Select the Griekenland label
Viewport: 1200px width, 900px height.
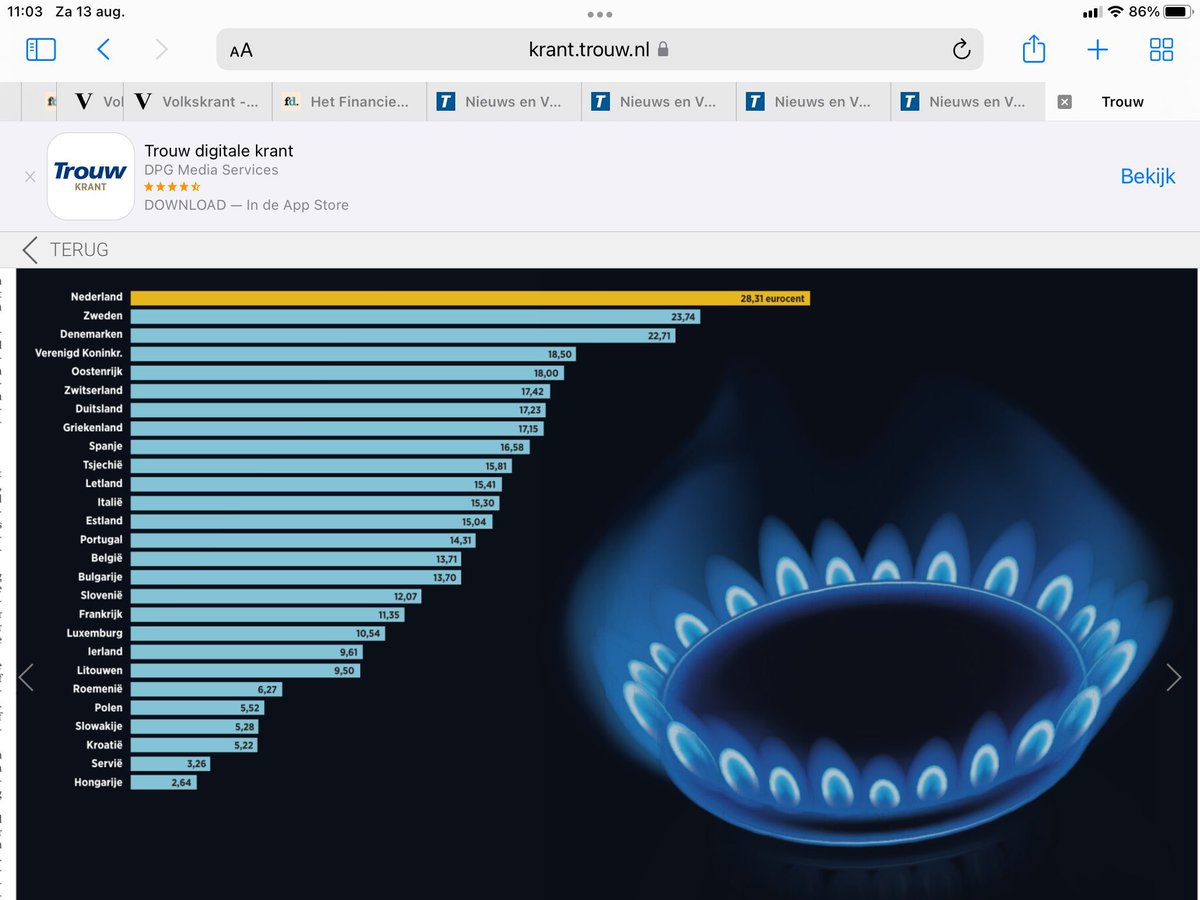coord(93,428)
